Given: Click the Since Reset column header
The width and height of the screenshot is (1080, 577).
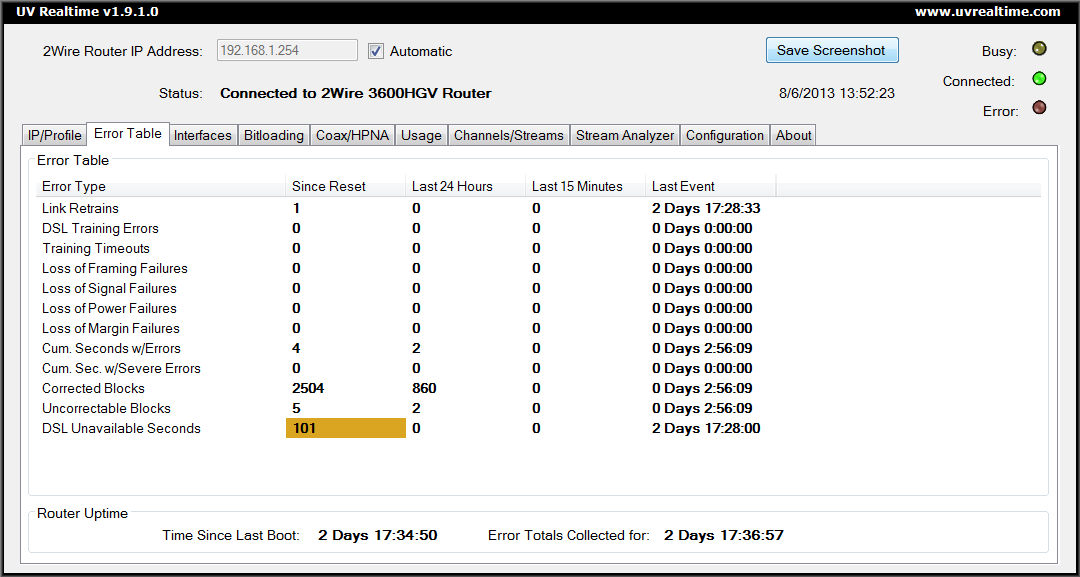Looking at the screenshot, I should [329, 186].
